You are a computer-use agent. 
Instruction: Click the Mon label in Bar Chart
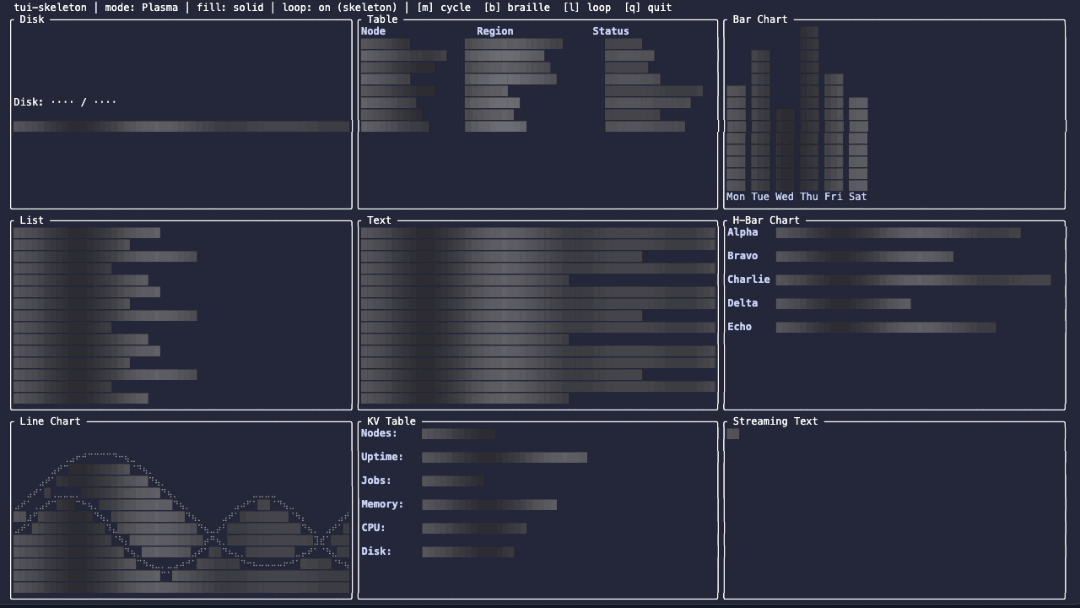735,197
